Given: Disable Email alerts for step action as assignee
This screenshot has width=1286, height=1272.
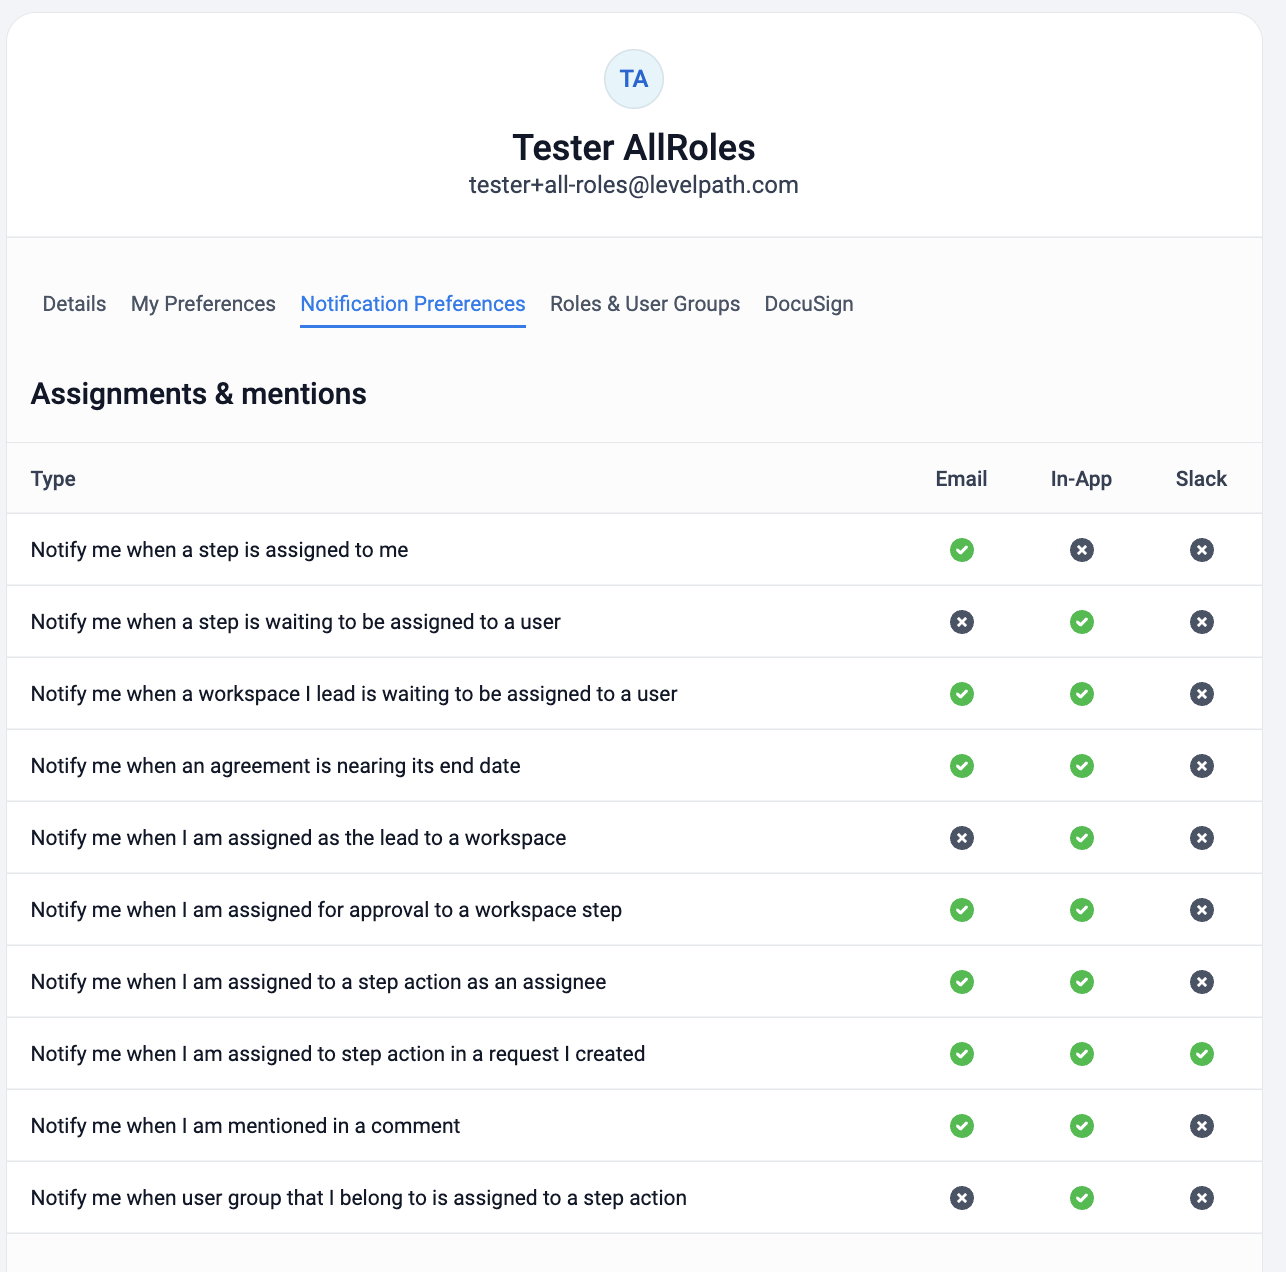Looking at the screenshot, I should coord(961,982).
